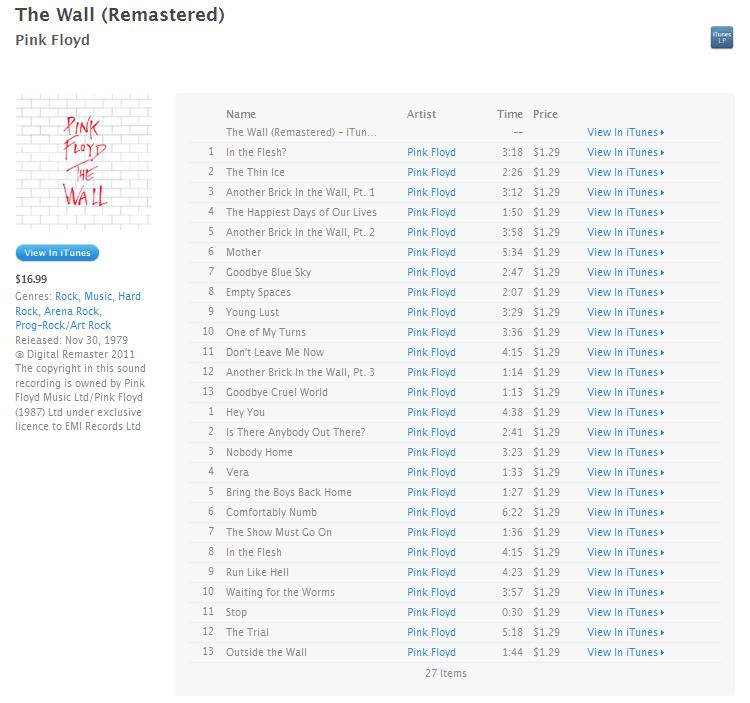
Task: View Comfortably Numb in iTunes
Action: (625, 512)
